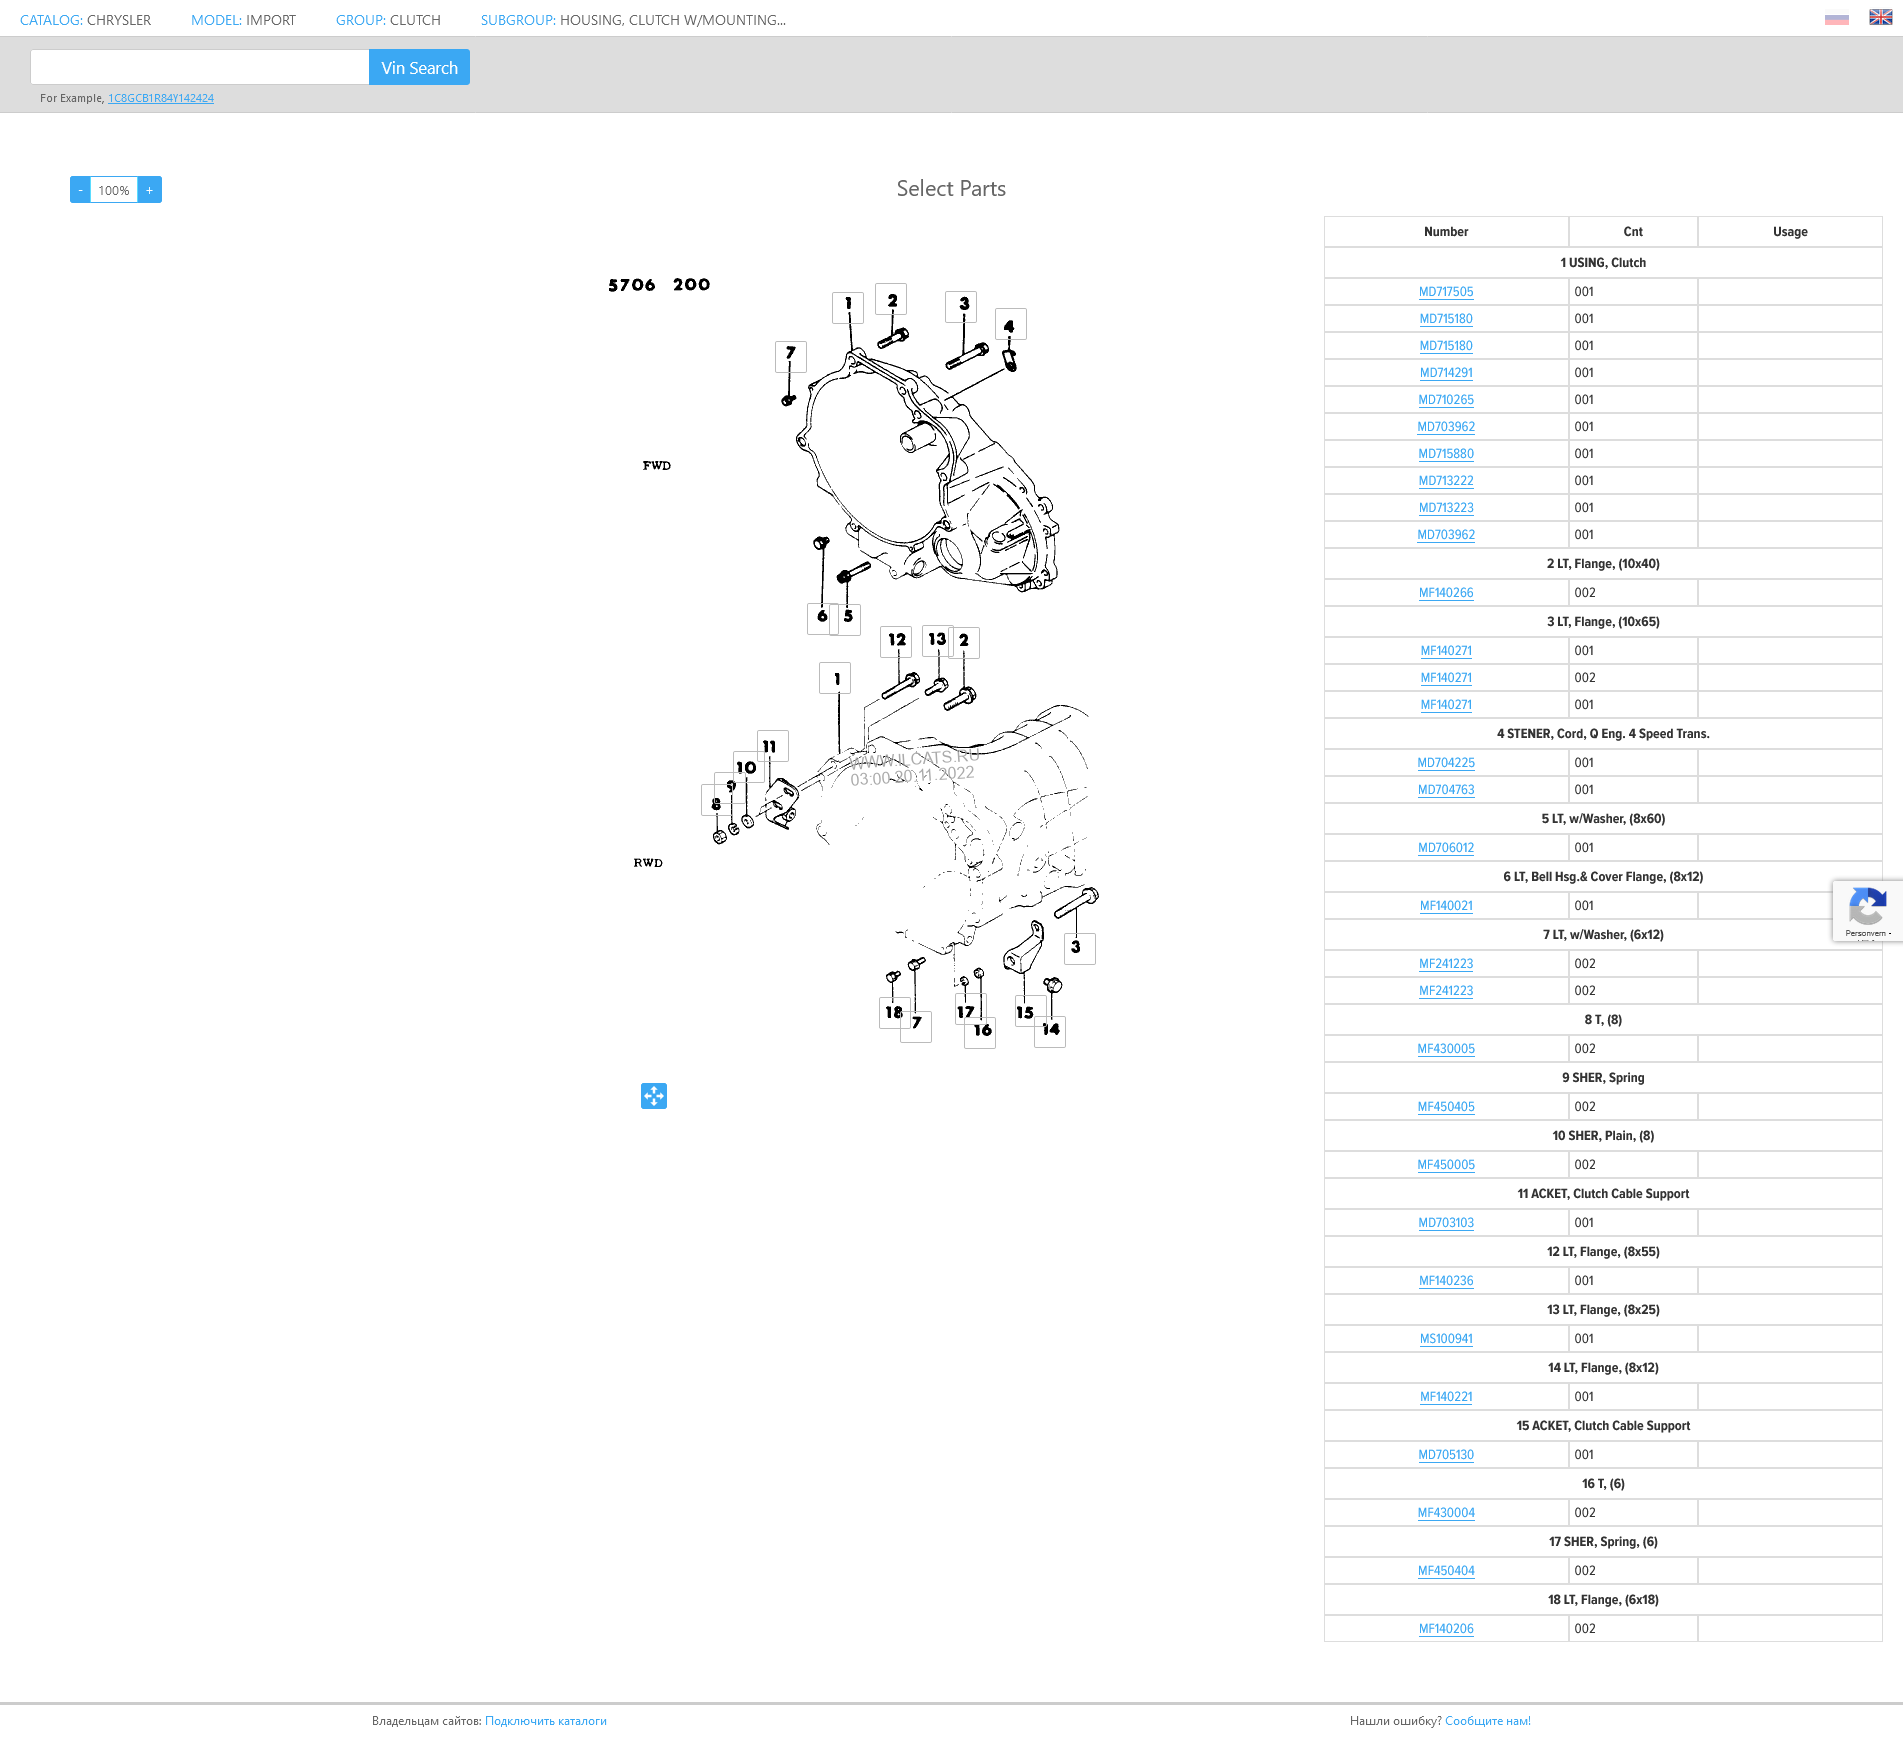Click callout 15 bracket label in diagram
This screenshot has height=1738, width=1903.
(1026, 1012)
